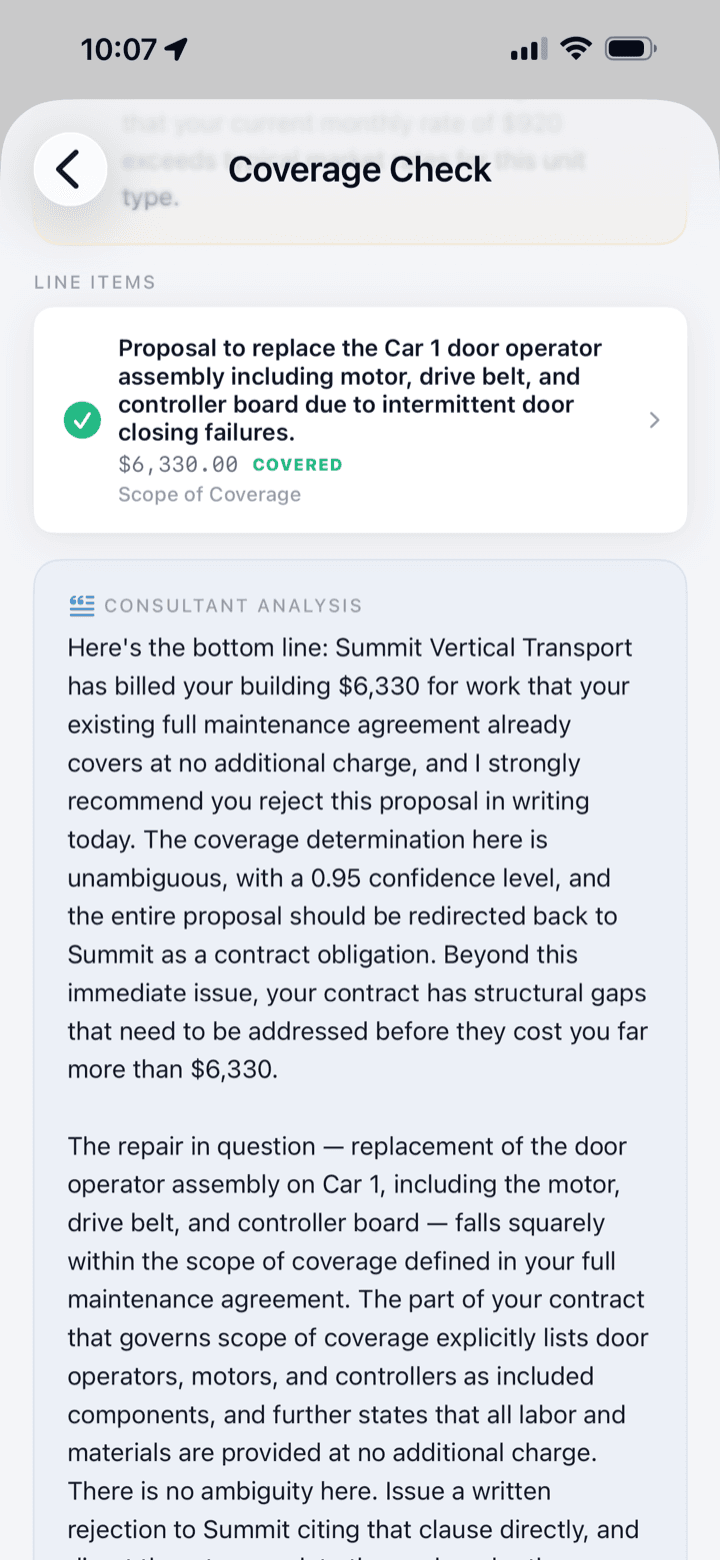Open the Scope of Coverage reference

[209, 494]
